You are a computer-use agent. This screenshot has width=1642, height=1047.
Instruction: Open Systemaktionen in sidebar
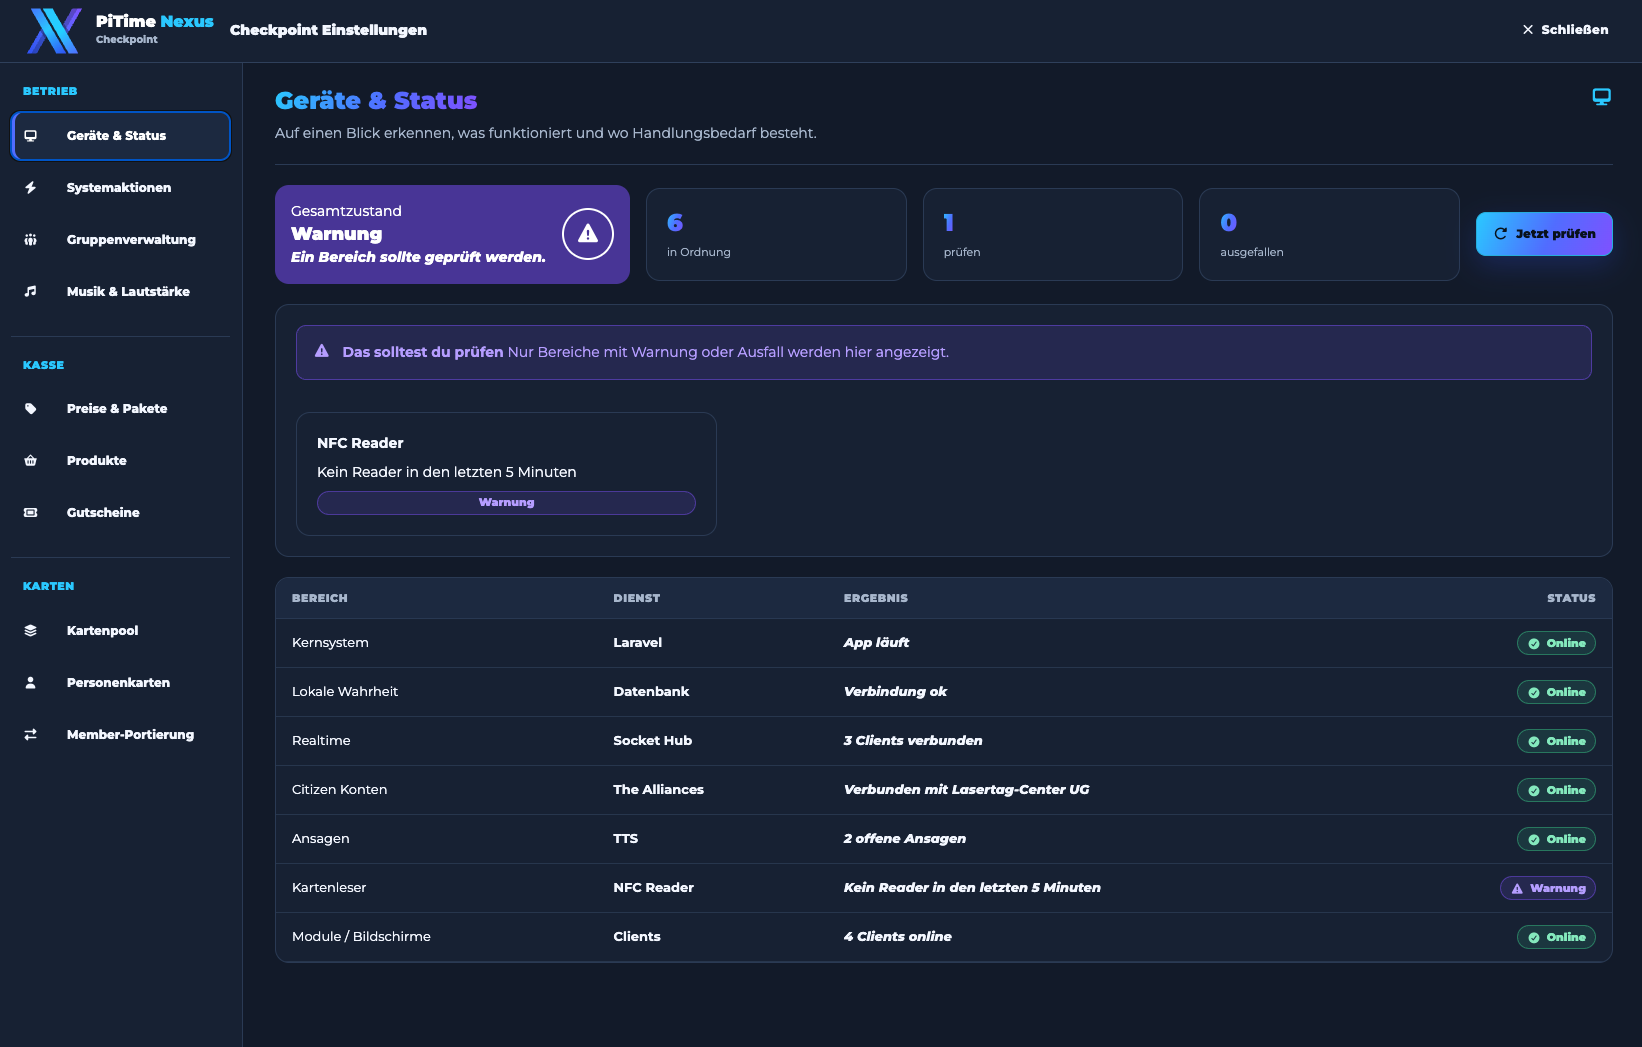pos(121,188)
